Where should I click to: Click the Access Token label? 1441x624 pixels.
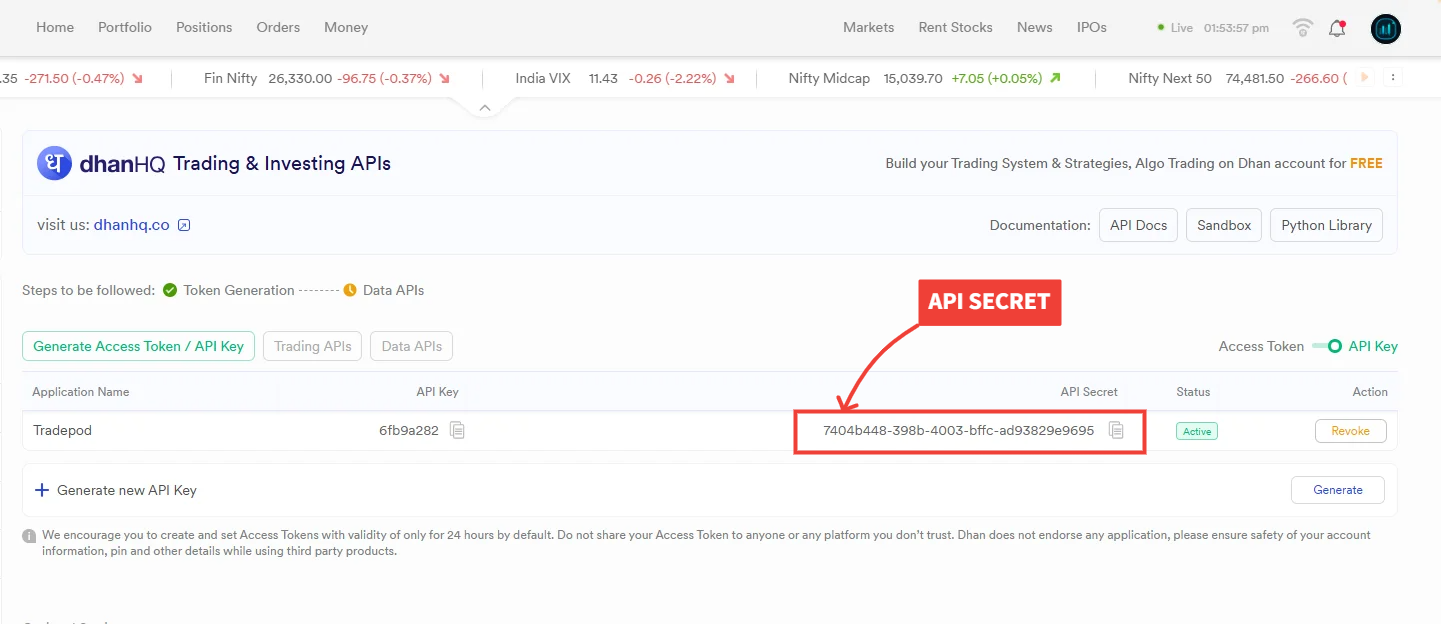click(1261, 346)
